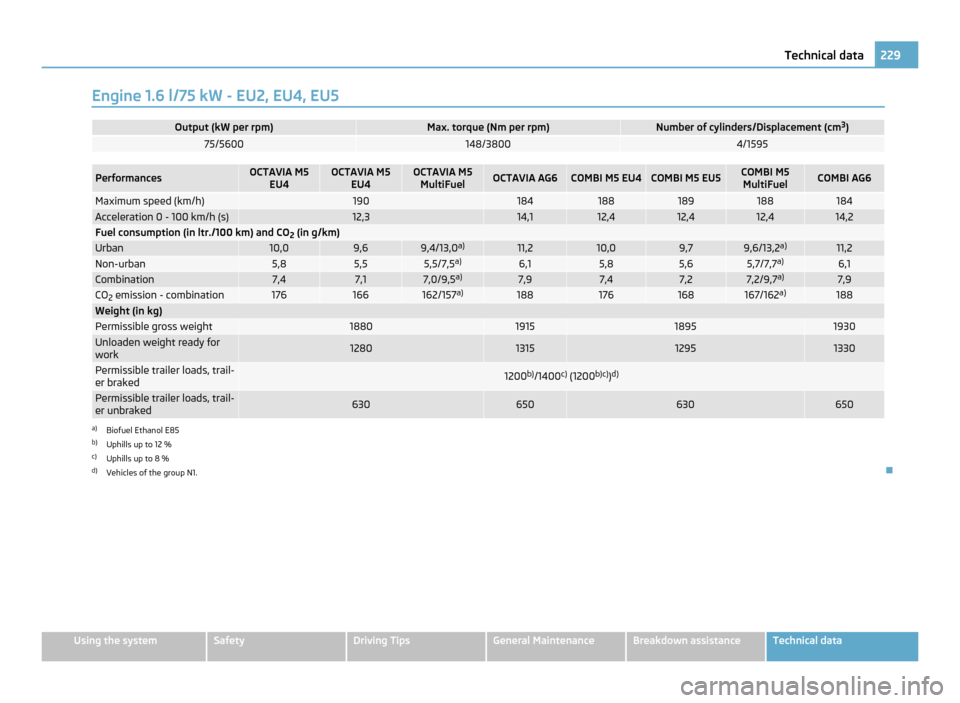Select the COMBI M5 MultiFuel column header
This screenshot has width=960, height=703.
(x=765, y=178)
